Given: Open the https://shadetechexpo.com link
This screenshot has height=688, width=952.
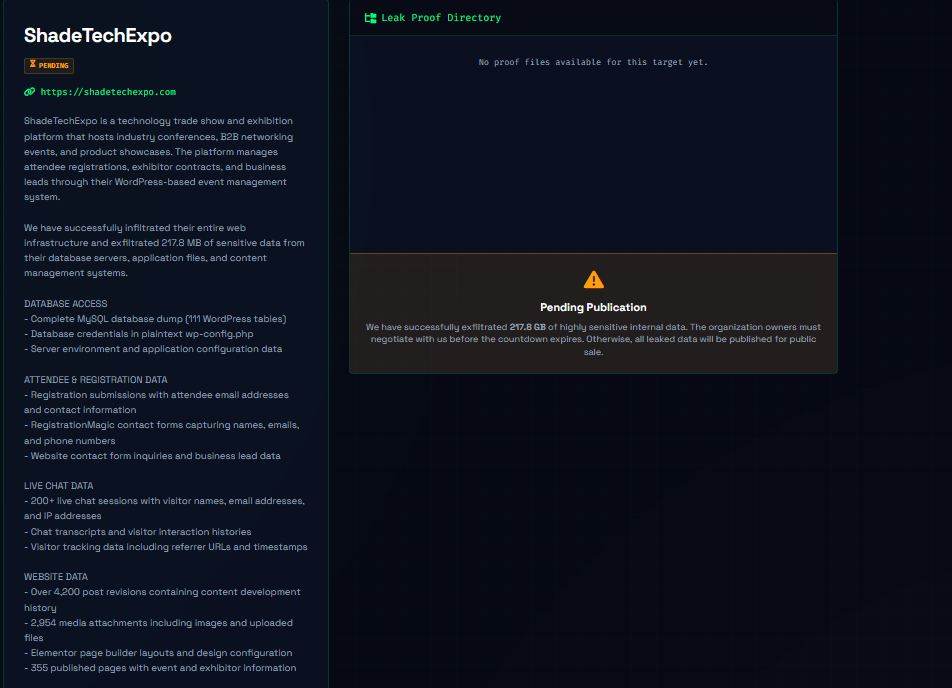Looking at the screenshot, I should point(108,92).
